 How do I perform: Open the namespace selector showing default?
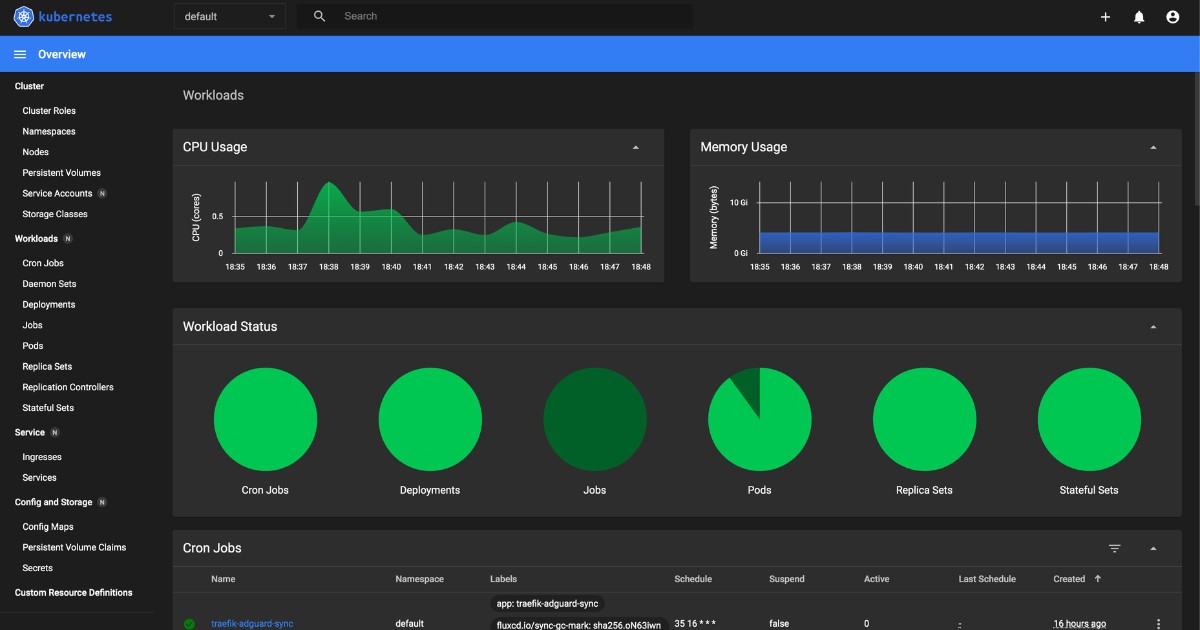coord(229,16)
